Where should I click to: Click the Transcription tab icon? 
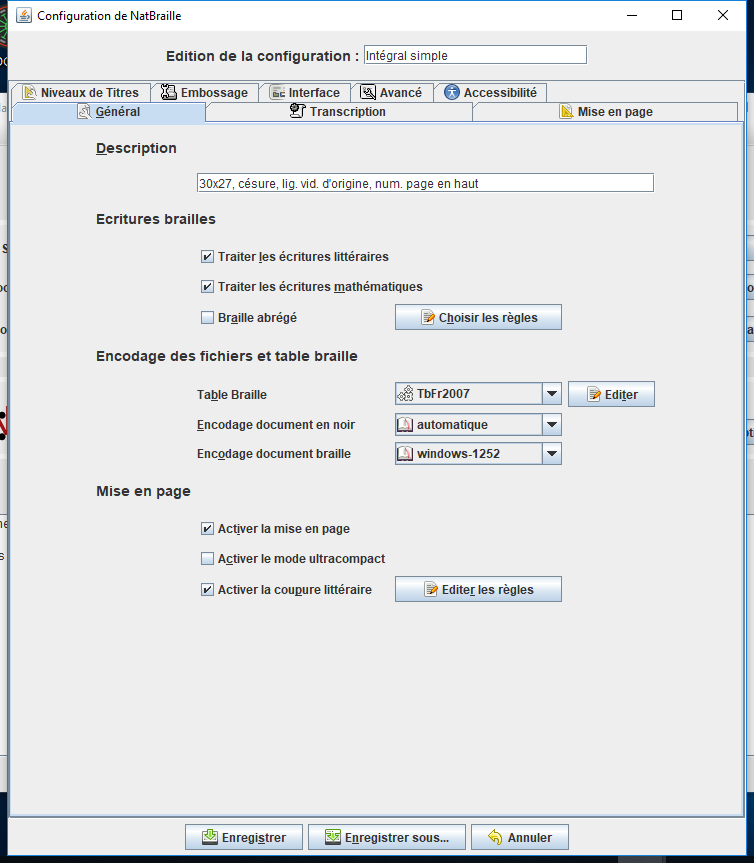[297, 111]
